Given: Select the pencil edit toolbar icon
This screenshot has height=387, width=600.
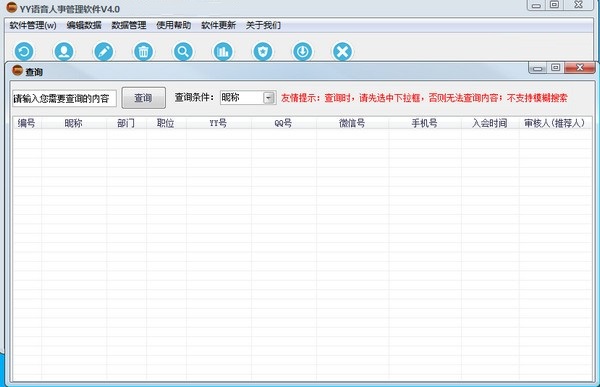Looking at the screenshot, I should click(104, 52).
